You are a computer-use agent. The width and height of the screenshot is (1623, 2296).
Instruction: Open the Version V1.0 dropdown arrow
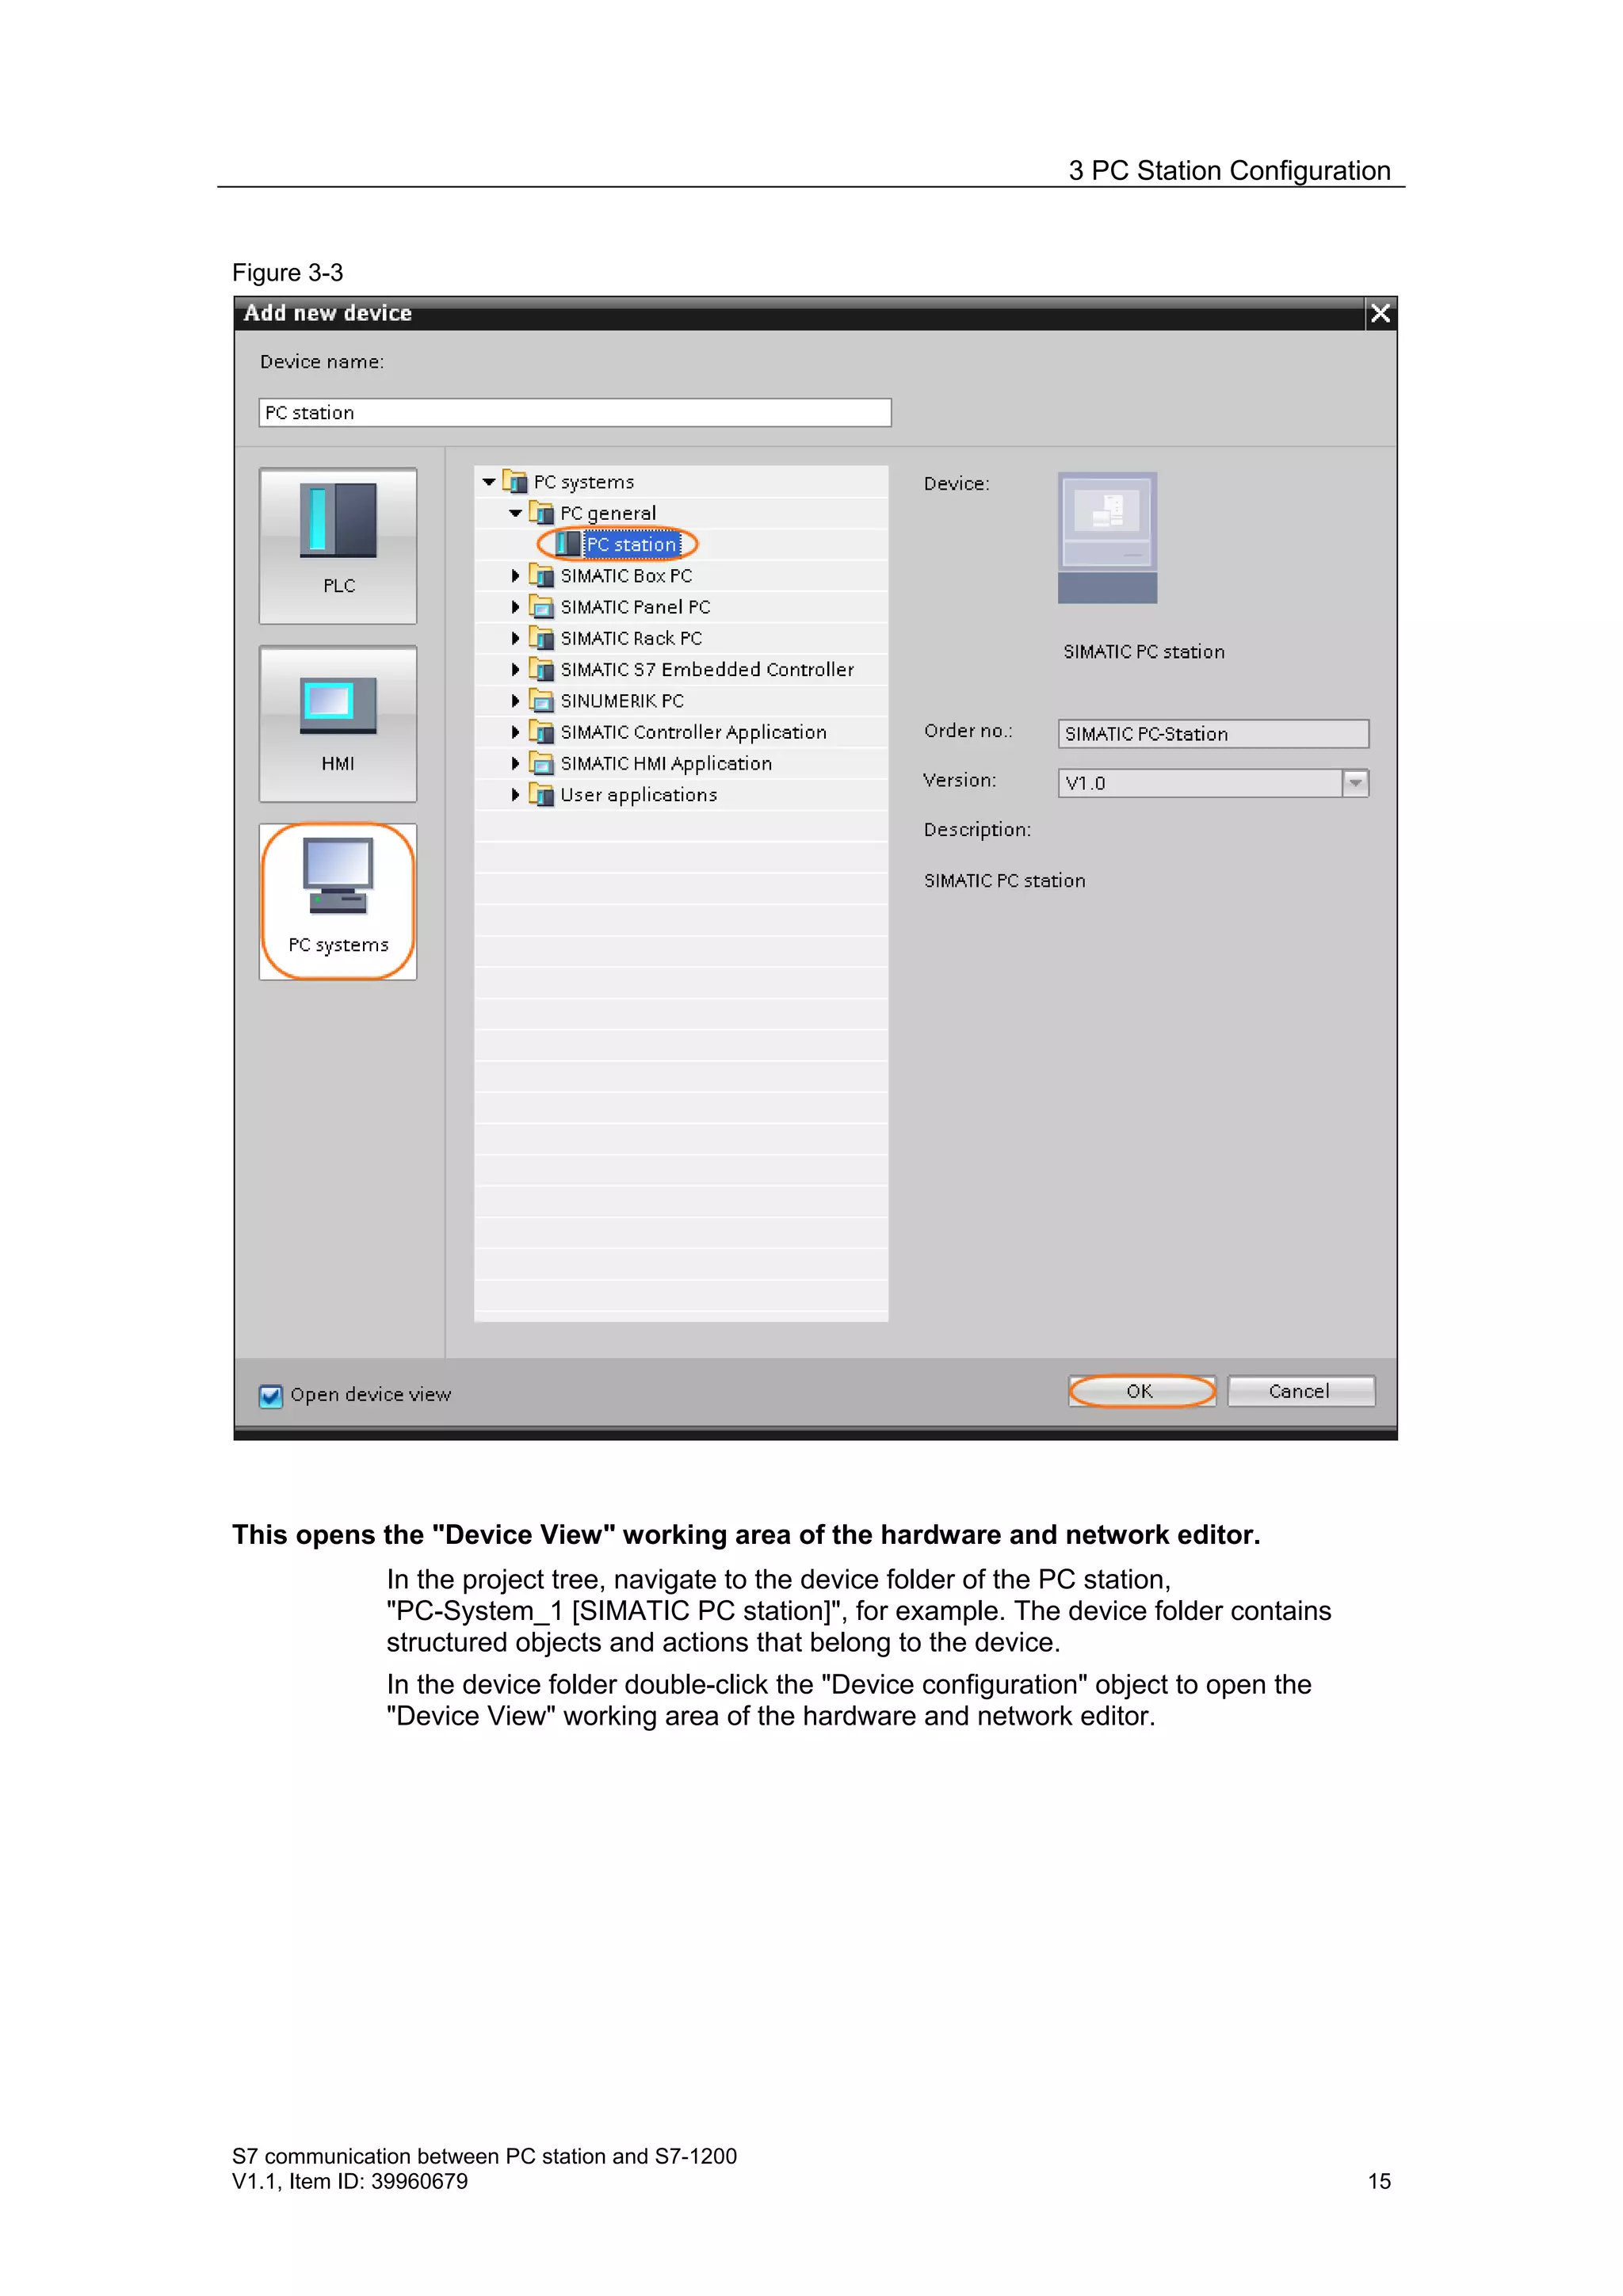(x=1355, y=783)
